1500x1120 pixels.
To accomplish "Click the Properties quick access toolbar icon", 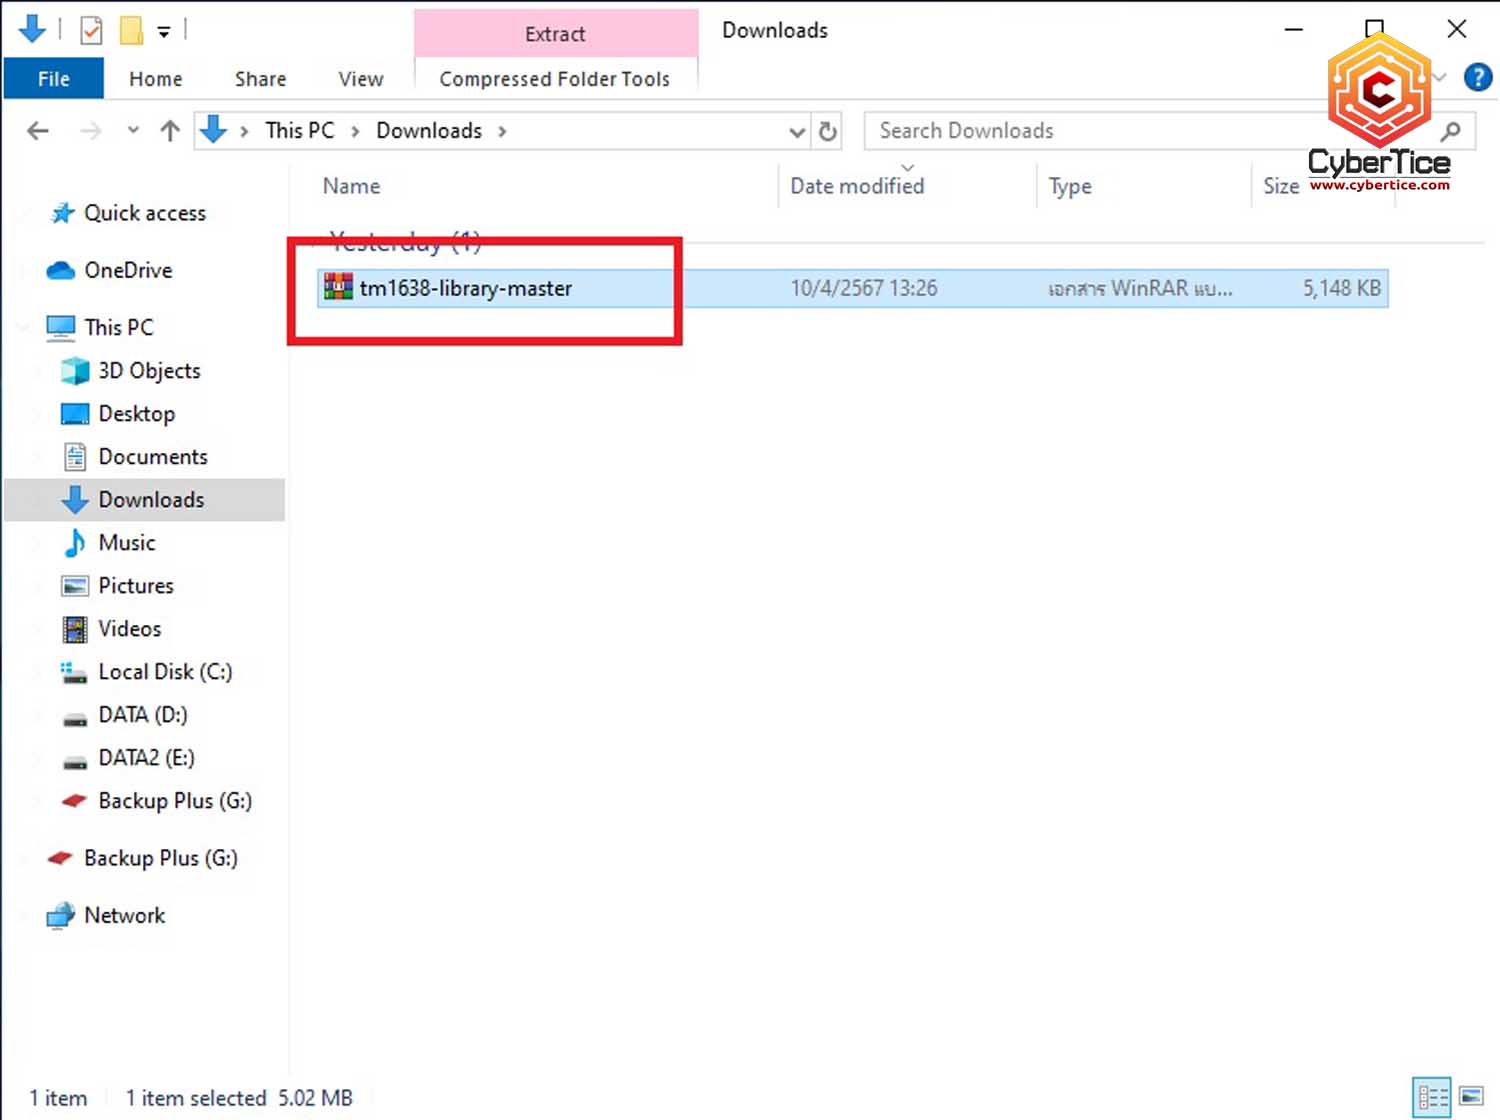I will point(91,31).
